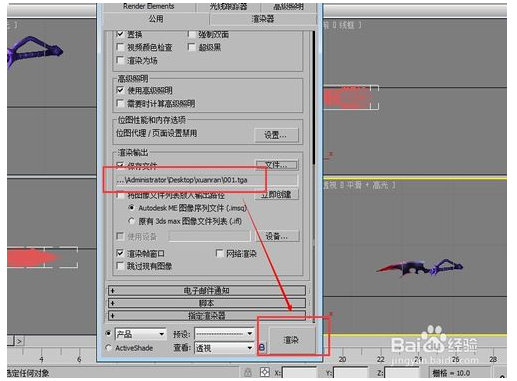Toggle 使用高级照明 checkbox
The image size is (517, 381).
coord(120,90)
